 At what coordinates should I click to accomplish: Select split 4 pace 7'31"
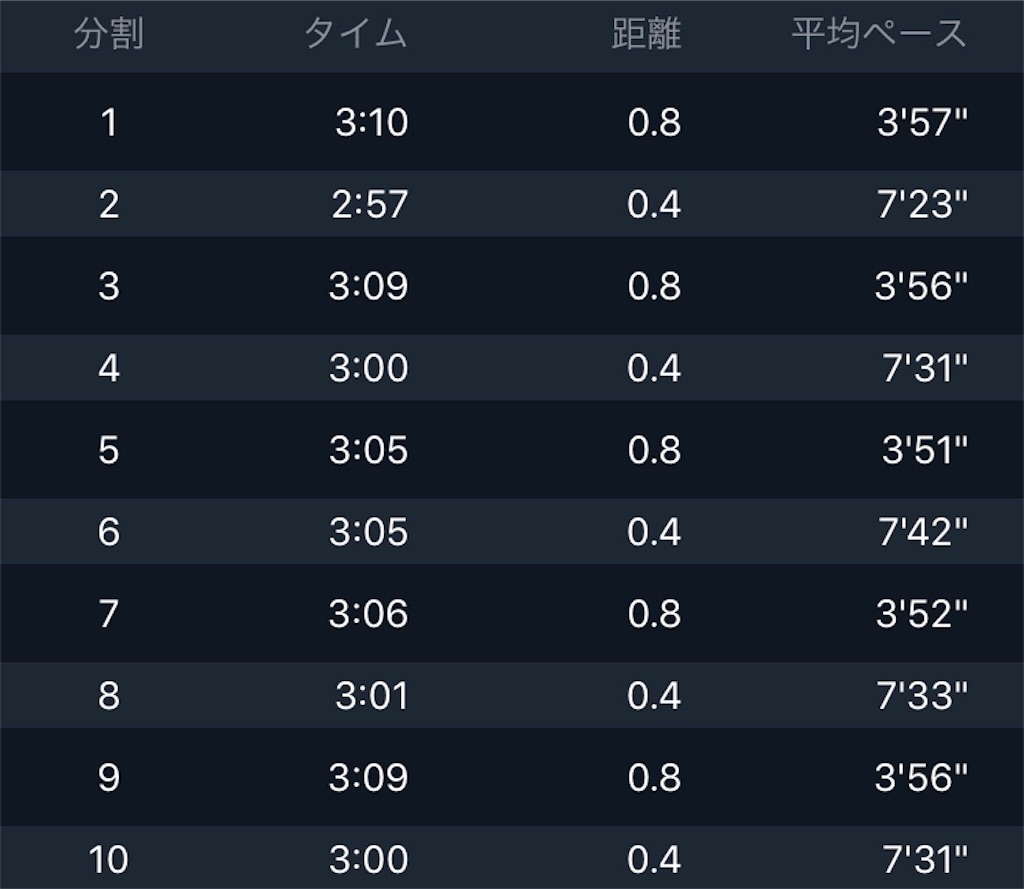(x=924, y=368)
